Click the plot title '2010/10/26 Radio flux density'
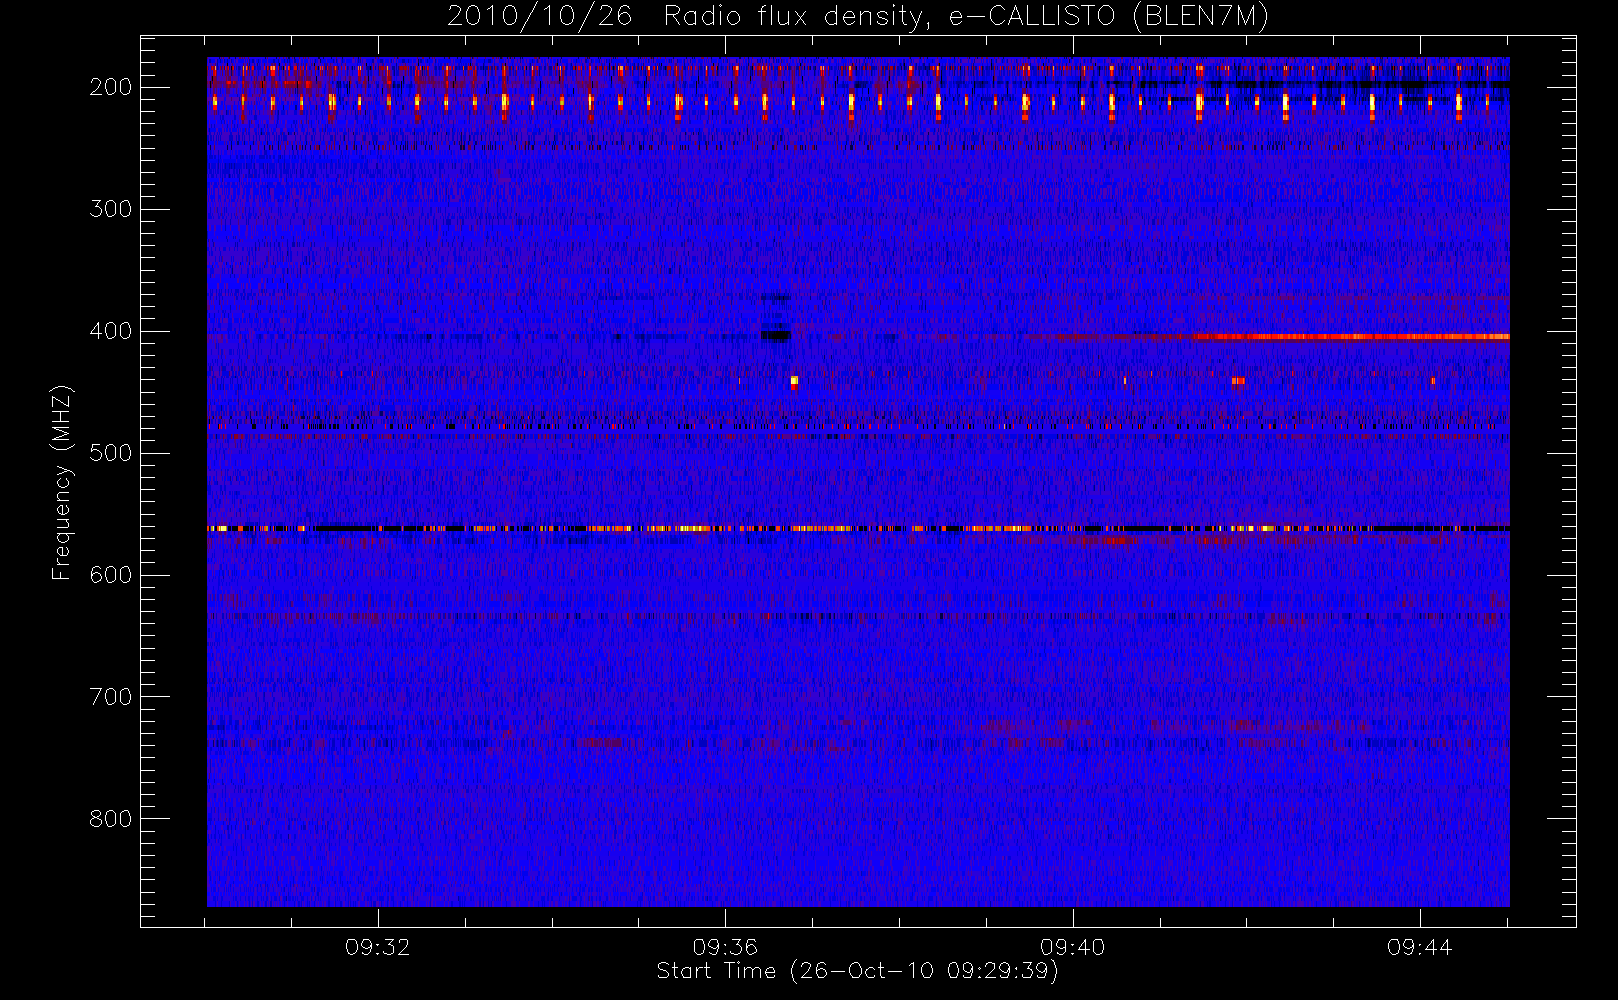This screenshot has height=1000, width=1618. [857, 17]
